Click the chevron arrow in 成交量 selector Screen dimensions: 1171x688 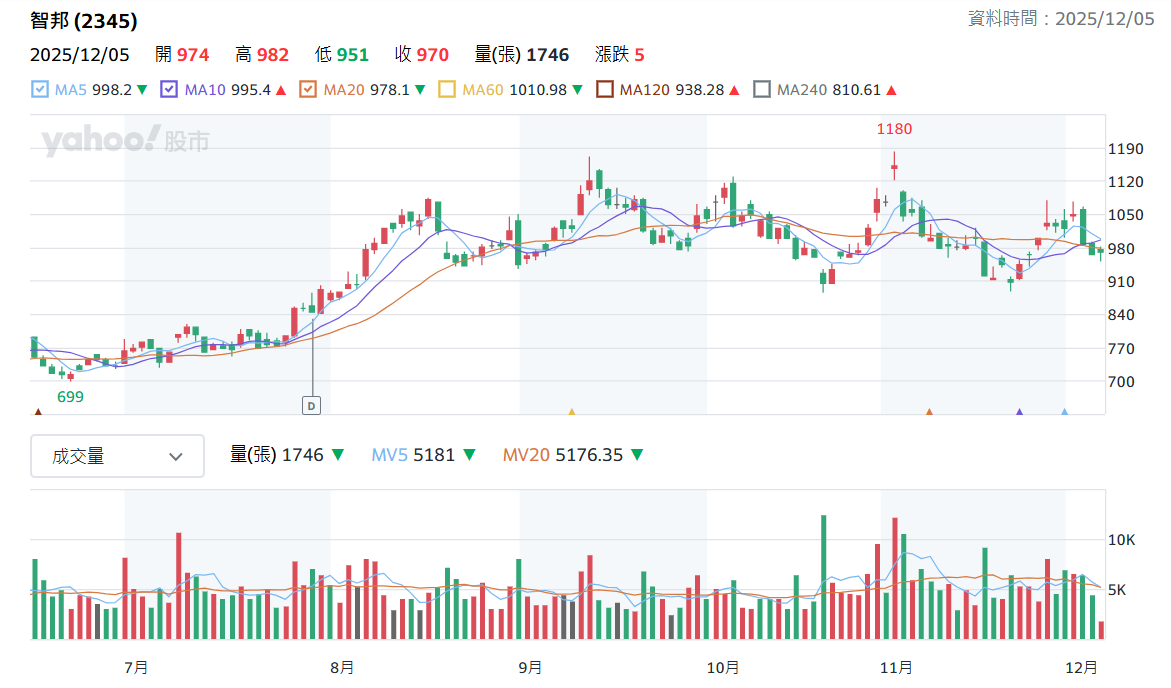[176, 457]
